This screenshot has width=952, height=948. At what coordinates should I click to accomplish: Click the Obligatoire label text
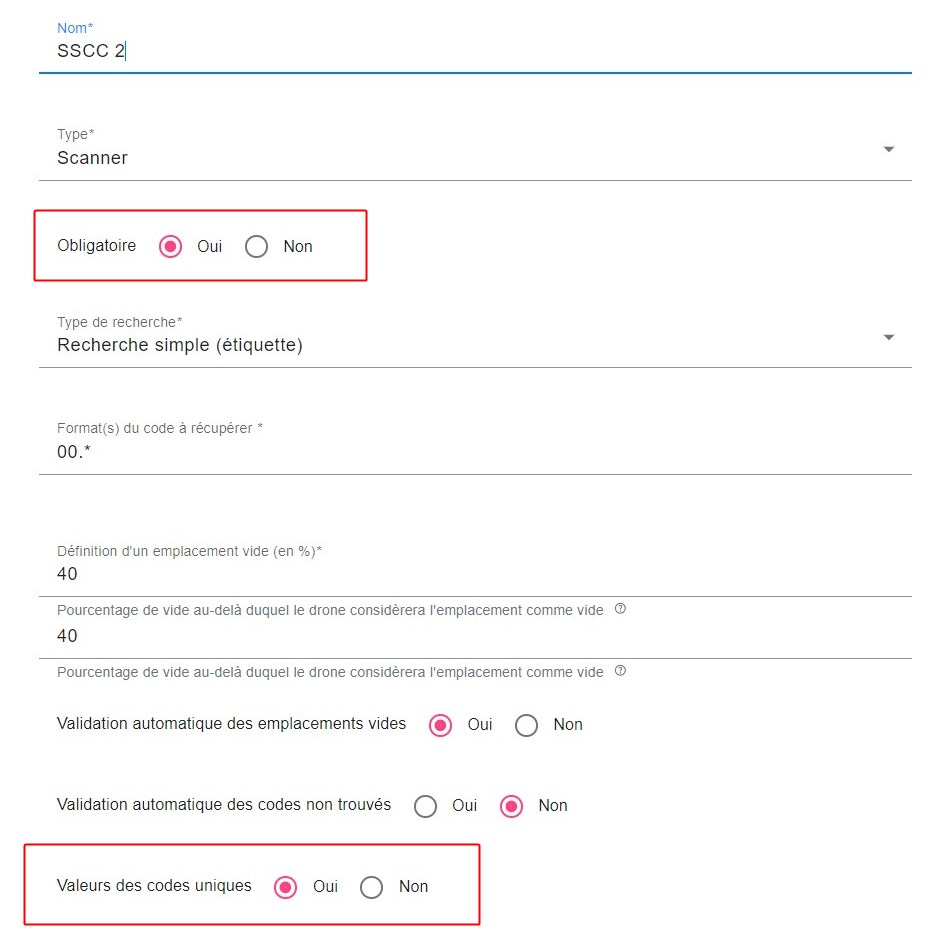[97, 246]
